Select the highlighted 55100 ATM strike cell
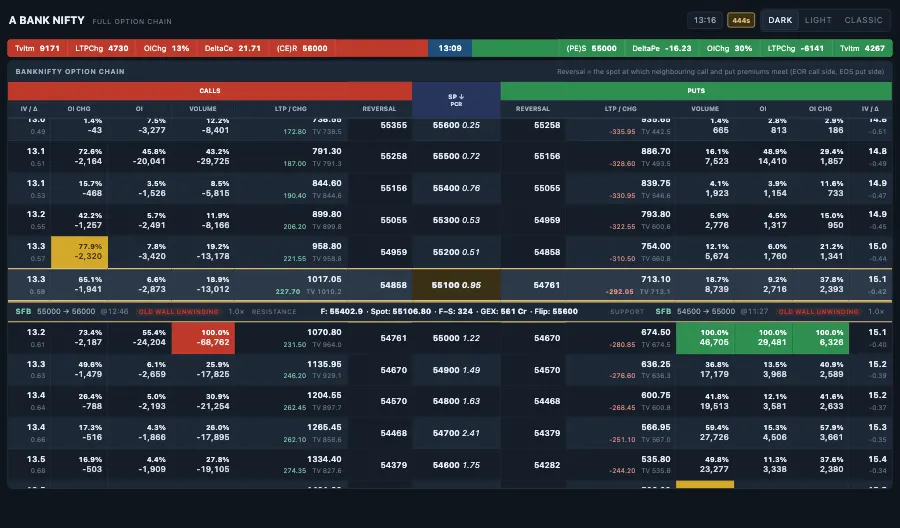Viewport: 900px width, 528px height. click(x=456, y=285)
